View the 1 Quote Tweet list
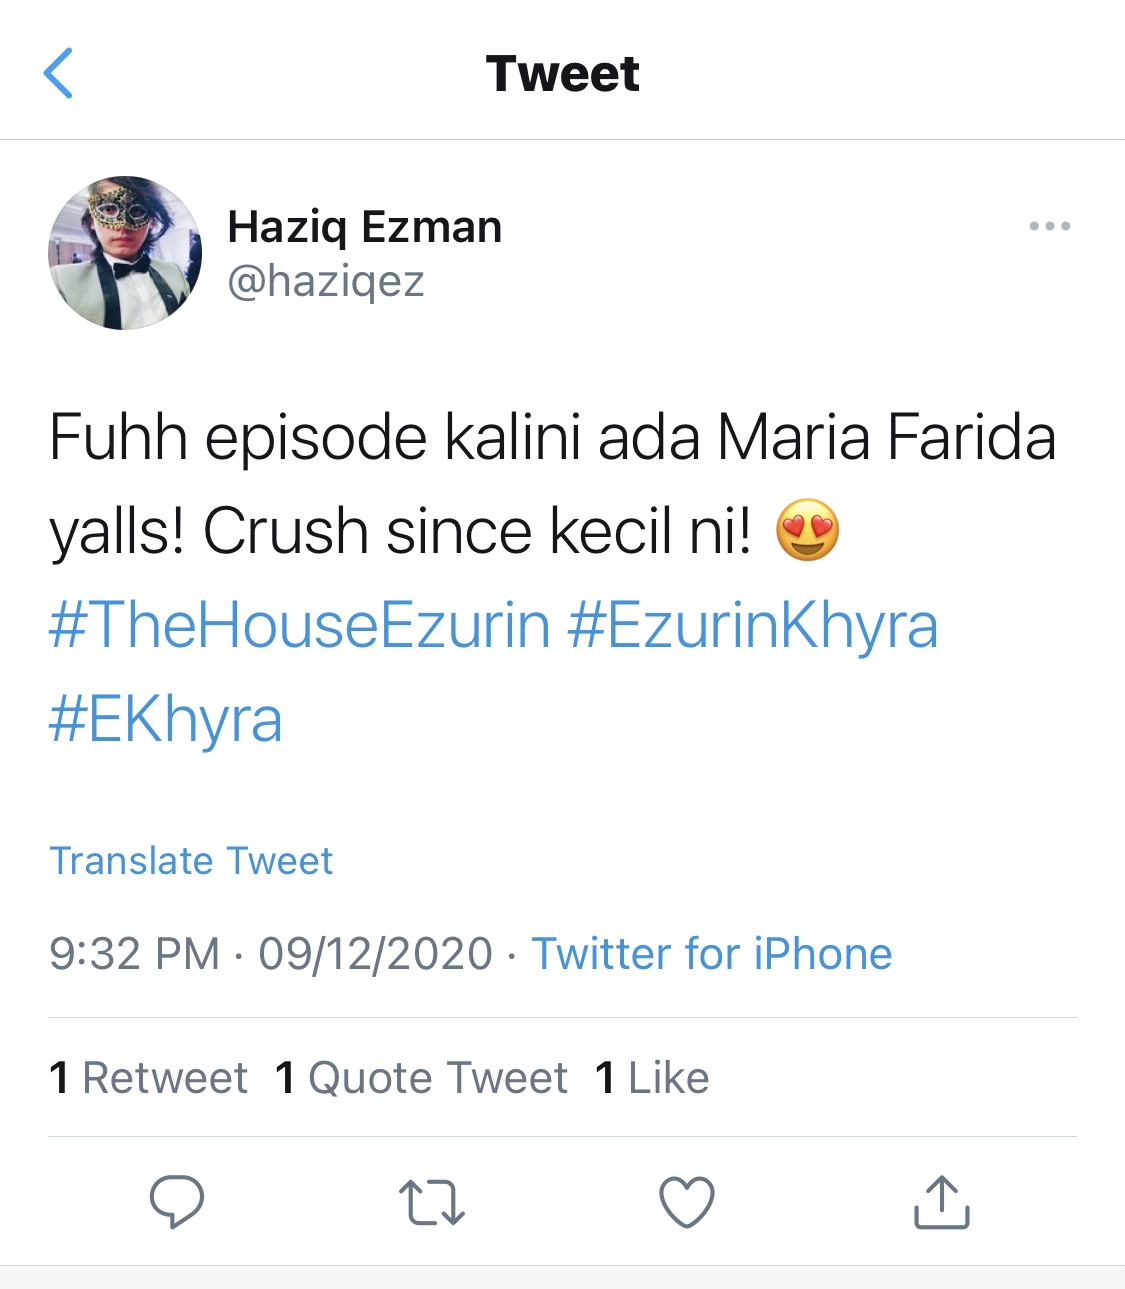Viewport: 1125px width, 1289px height. pyautogui.click(x=422, y=1078)
